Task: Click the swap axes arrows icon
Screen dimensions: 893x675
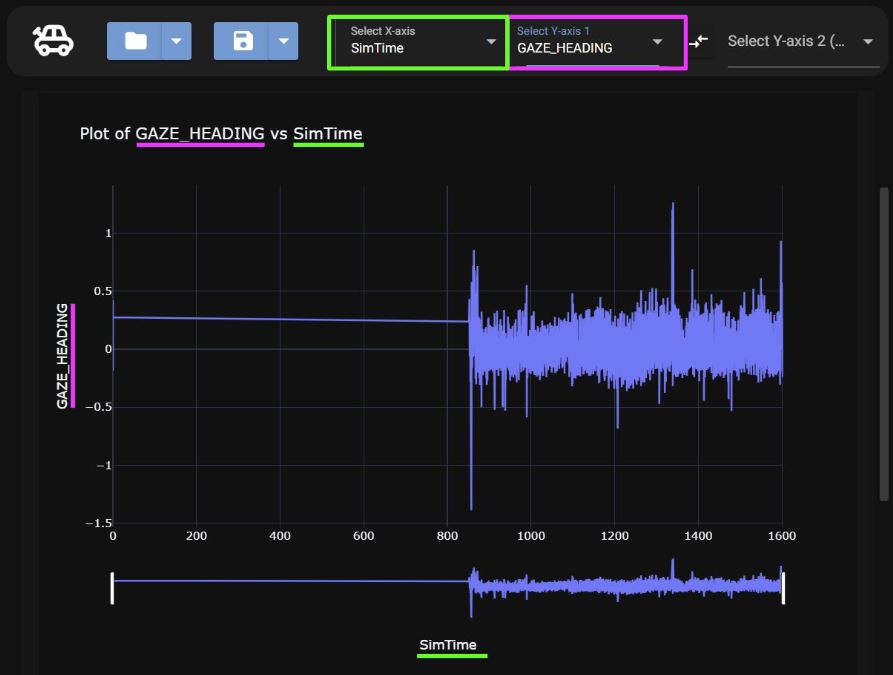Action: [698, 41]
